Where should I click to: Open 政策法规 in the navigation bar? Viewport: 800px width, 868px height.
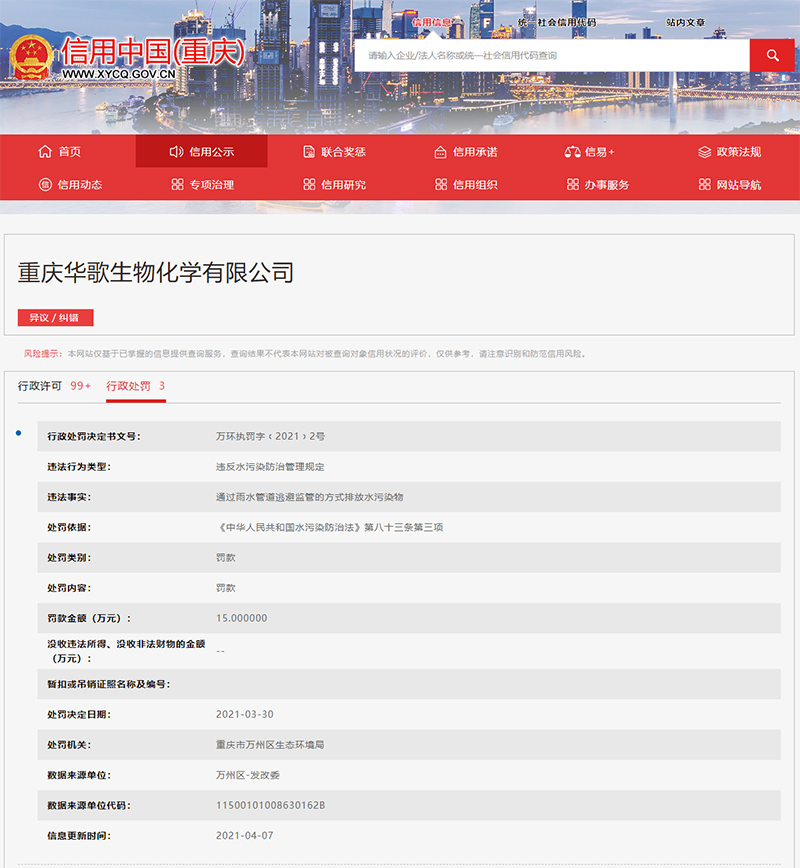click(739, 152)
